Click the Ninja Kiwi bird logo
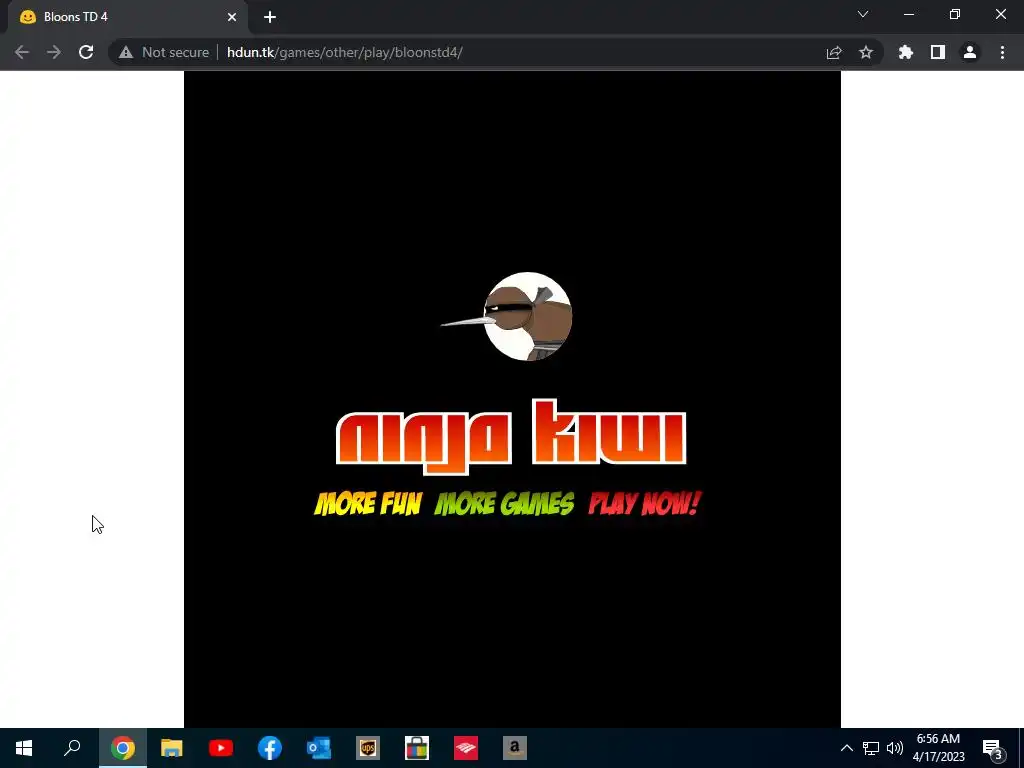 click(507, 317)
